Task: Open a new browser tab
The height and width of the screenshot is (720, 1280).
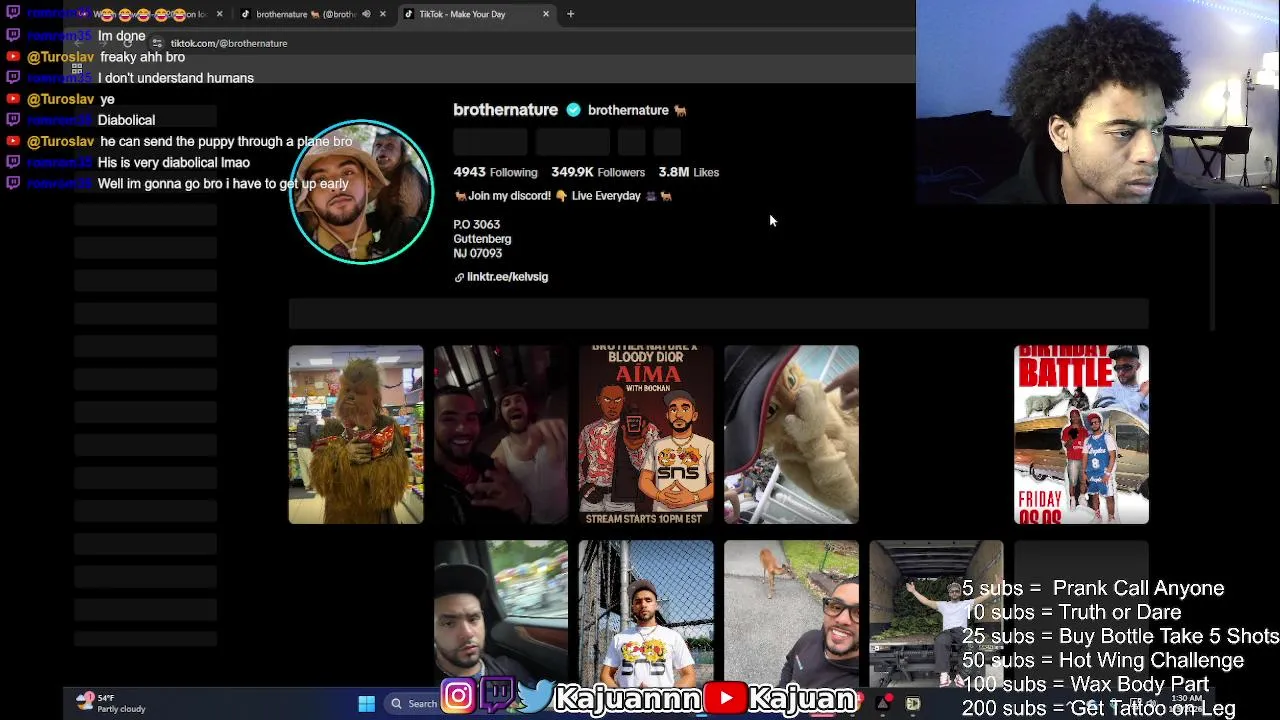Action: (x=570, y=14)
